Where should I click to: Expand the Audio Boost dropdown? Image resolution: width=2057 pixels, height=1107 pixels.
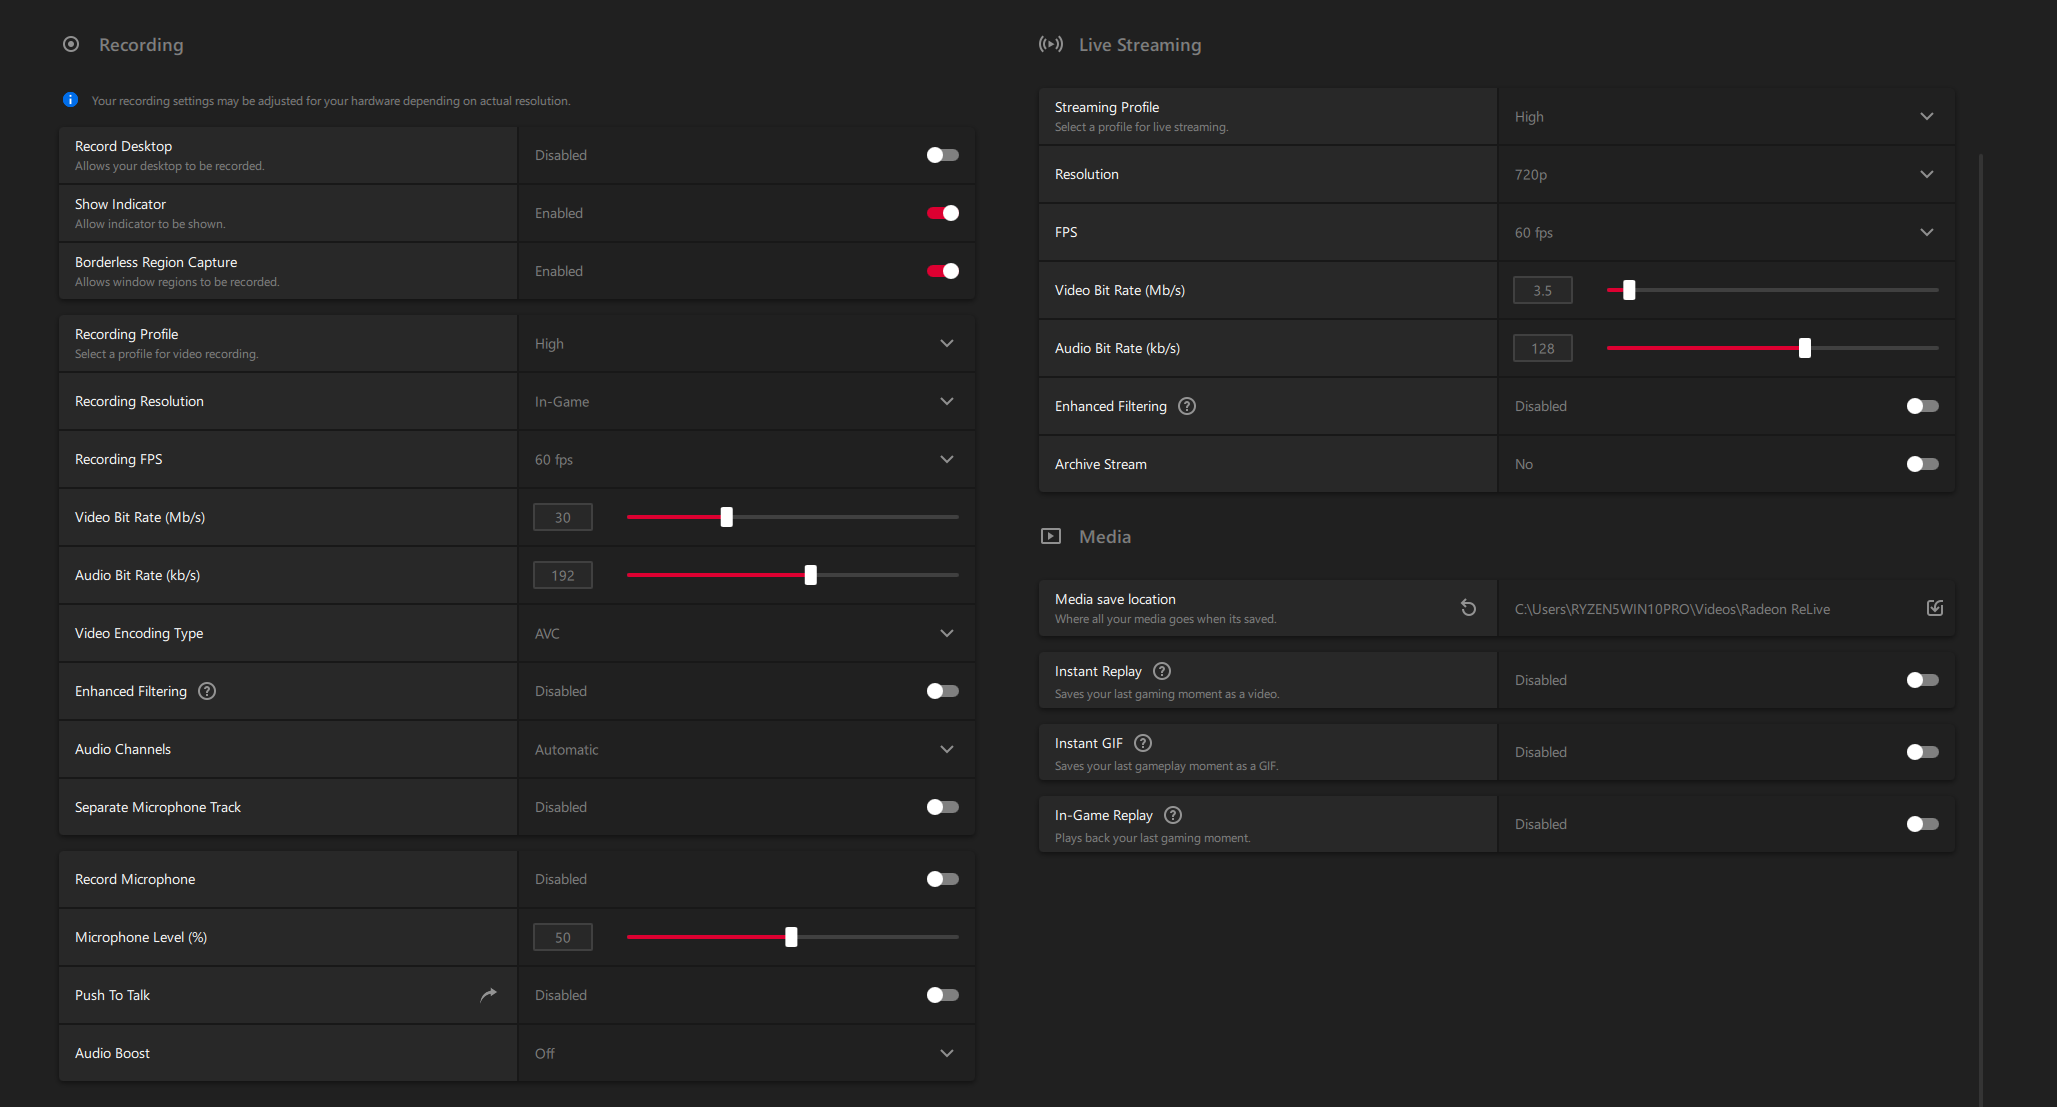point(746,1053)
